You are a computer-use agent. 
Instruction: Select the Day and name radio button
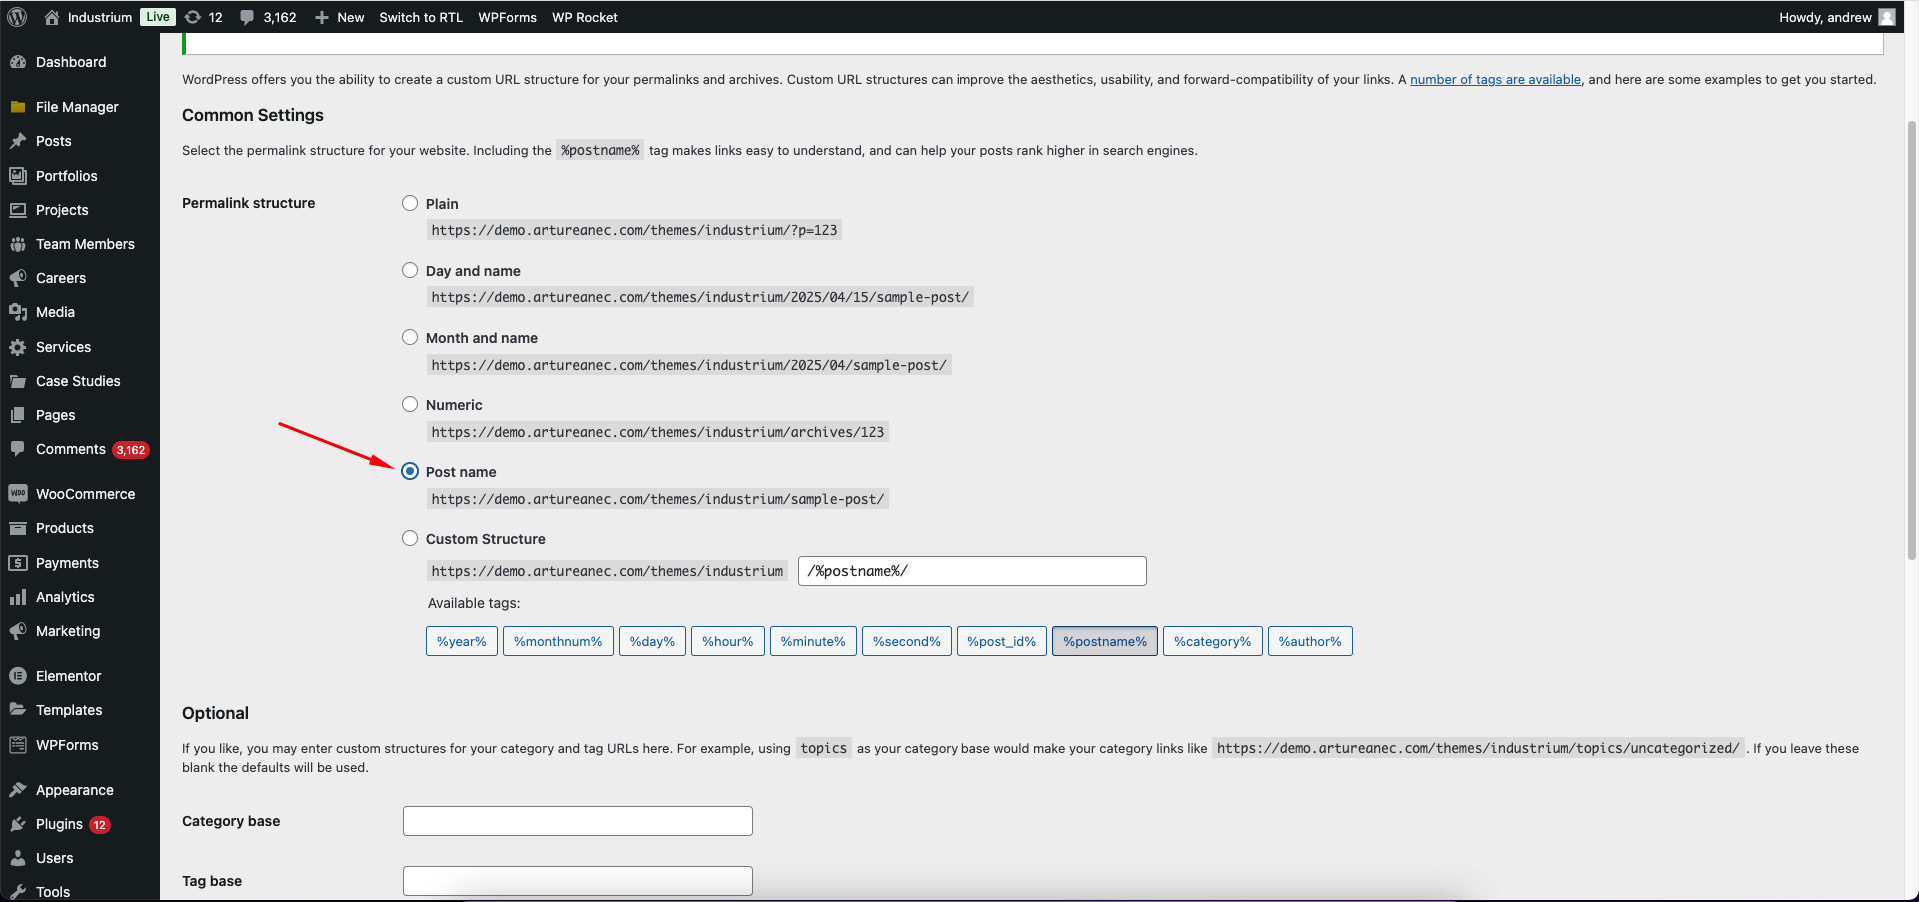pos(410,270)
